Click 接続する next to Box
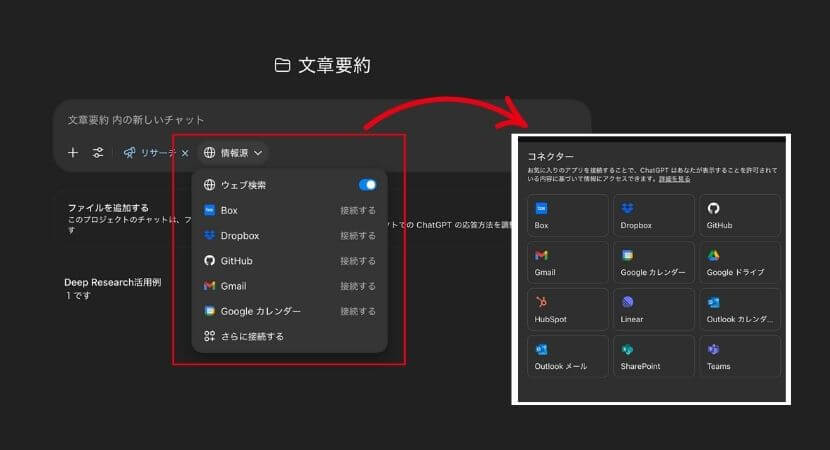 point(358,210)
